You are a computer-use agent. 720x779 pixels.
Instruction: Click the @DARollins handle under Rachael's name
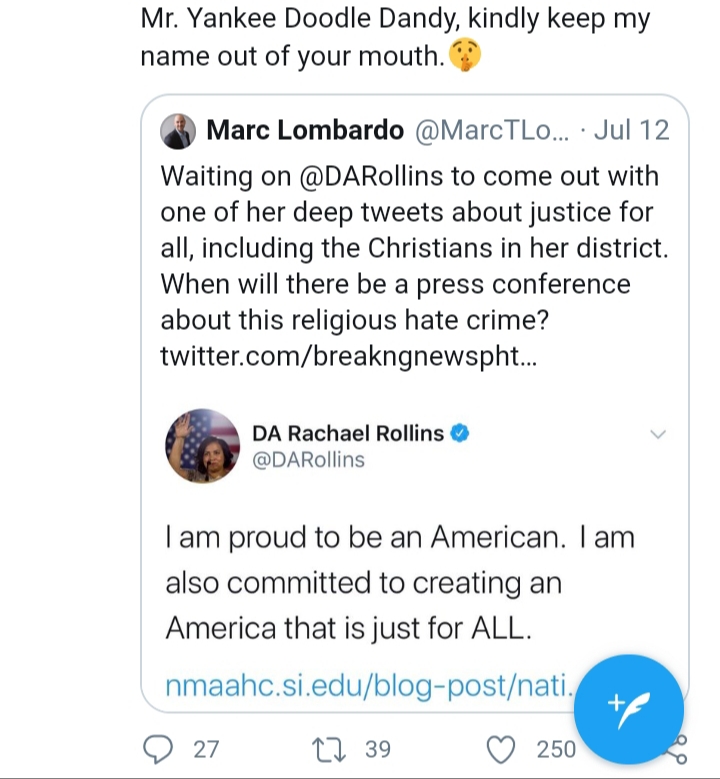(x=308, y=460)
